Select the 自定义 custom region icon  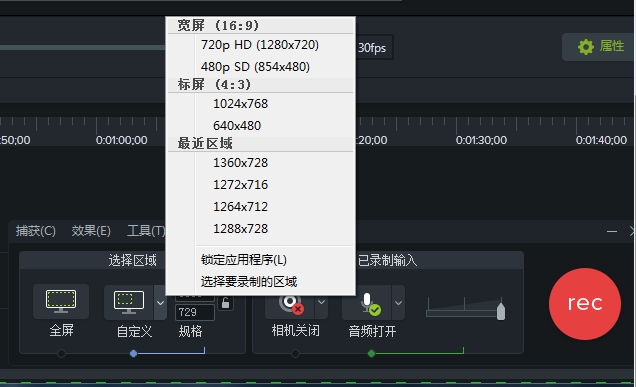tap(129, 303)
